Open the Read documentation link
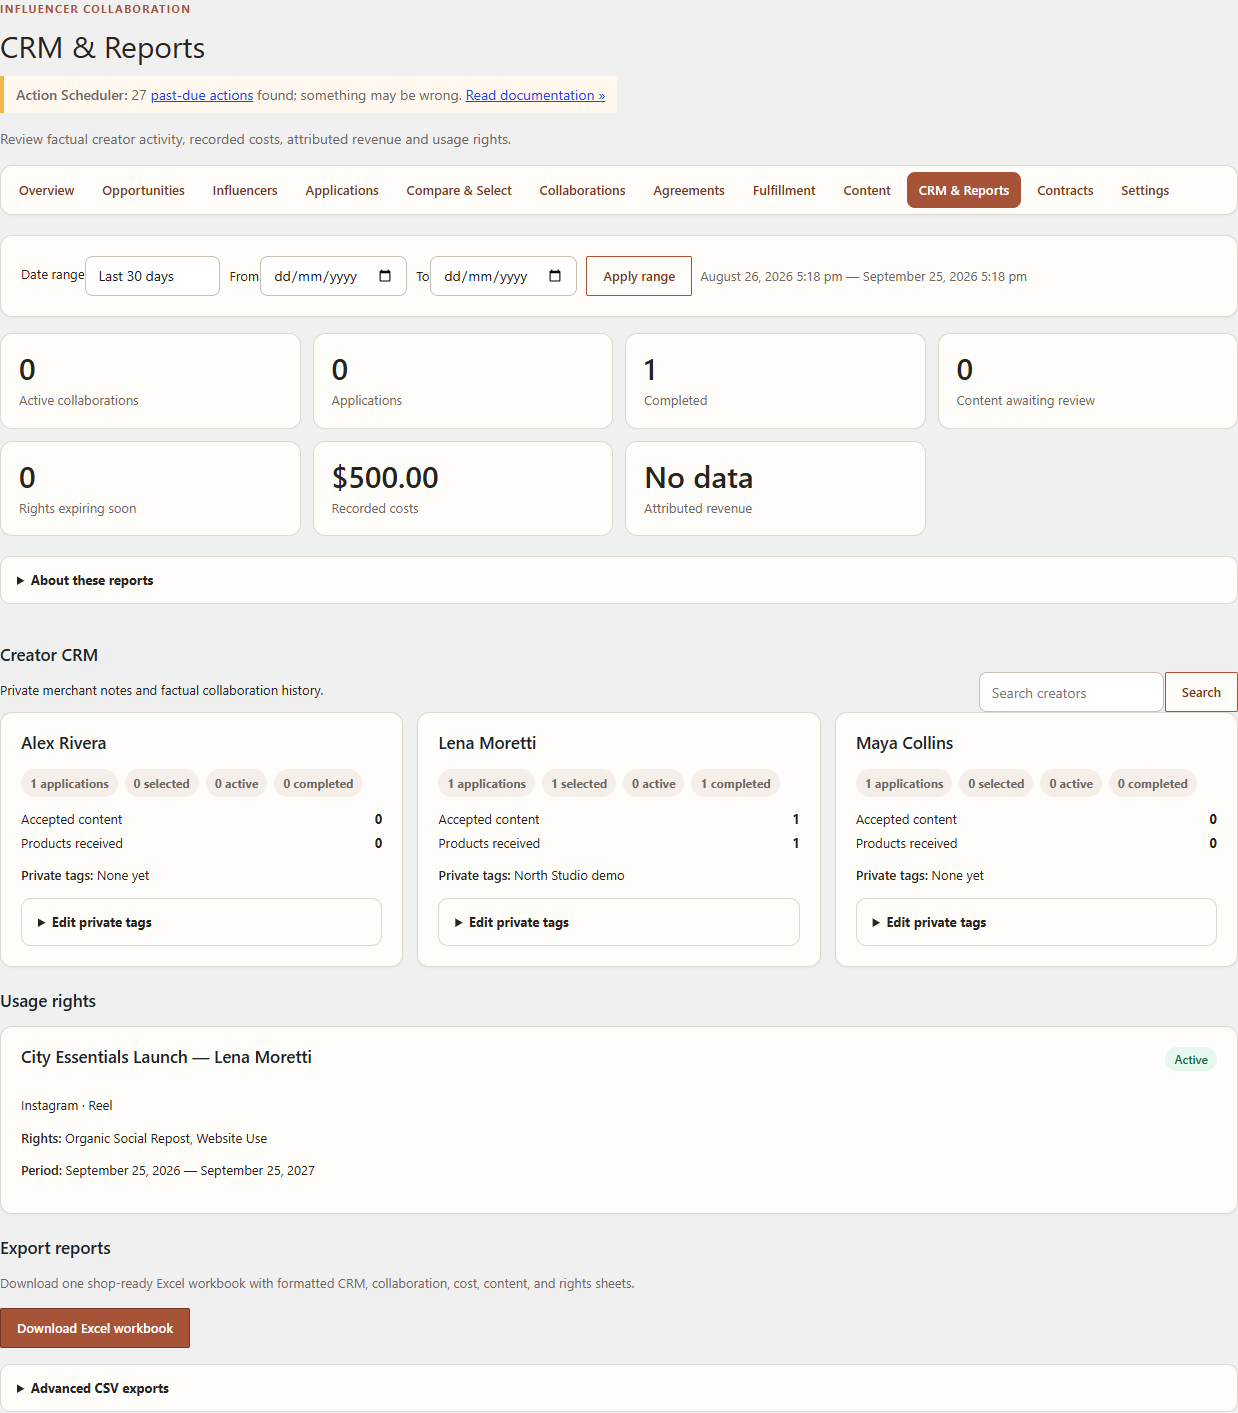The width and height of the screenshot is (1238, 1413). [x=535, y=95]
